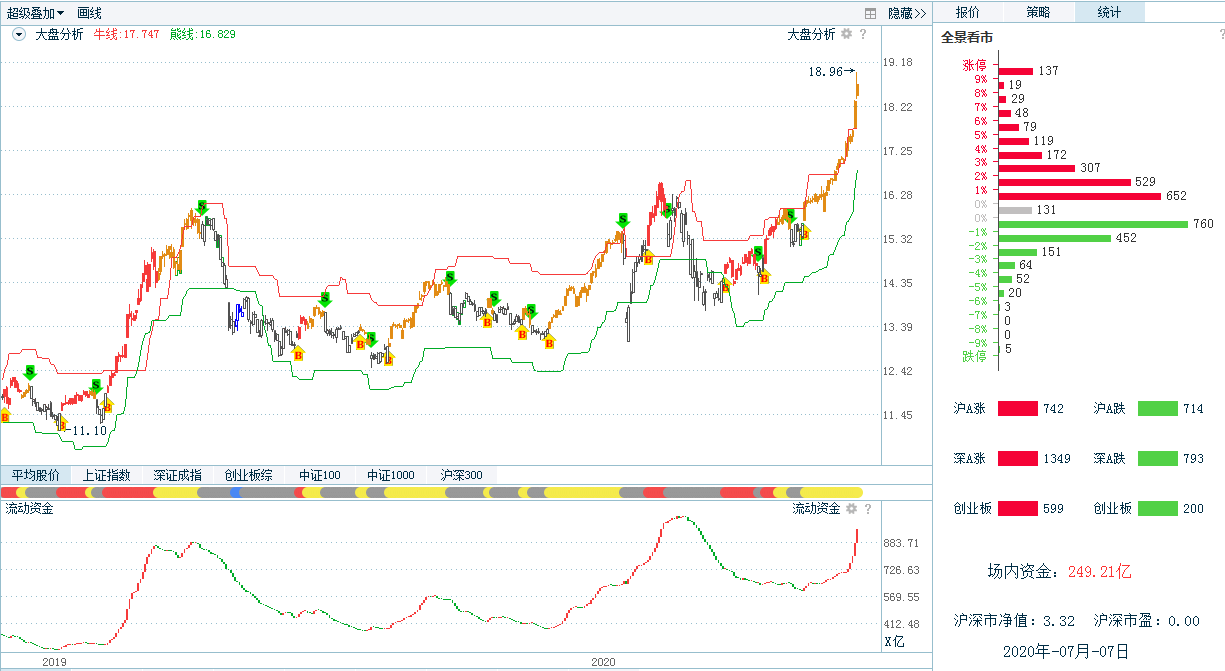Open help question mark for 流动资金
Image resolution: width=1225 pixels, height=671 pixels.
click(x=869, y=509)
